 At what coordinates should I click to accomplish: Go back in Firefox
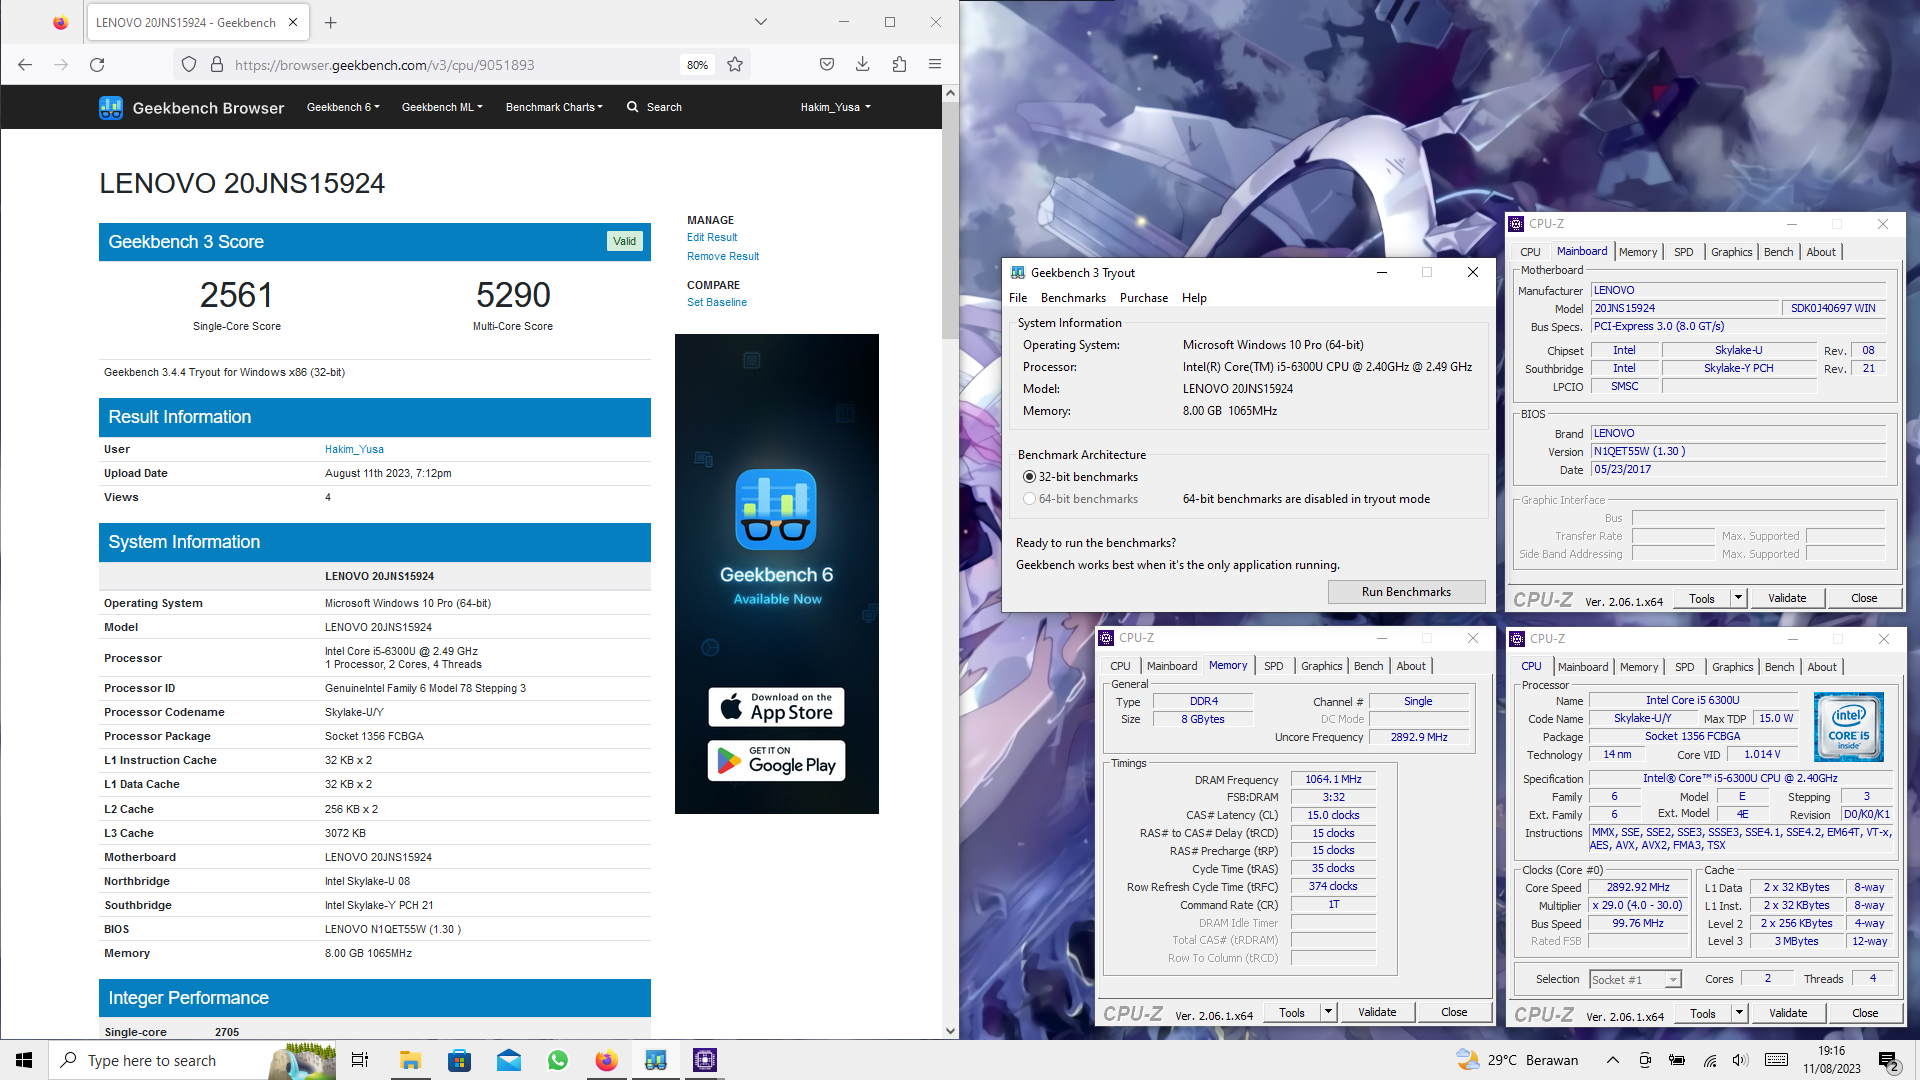tap(25, 65)
